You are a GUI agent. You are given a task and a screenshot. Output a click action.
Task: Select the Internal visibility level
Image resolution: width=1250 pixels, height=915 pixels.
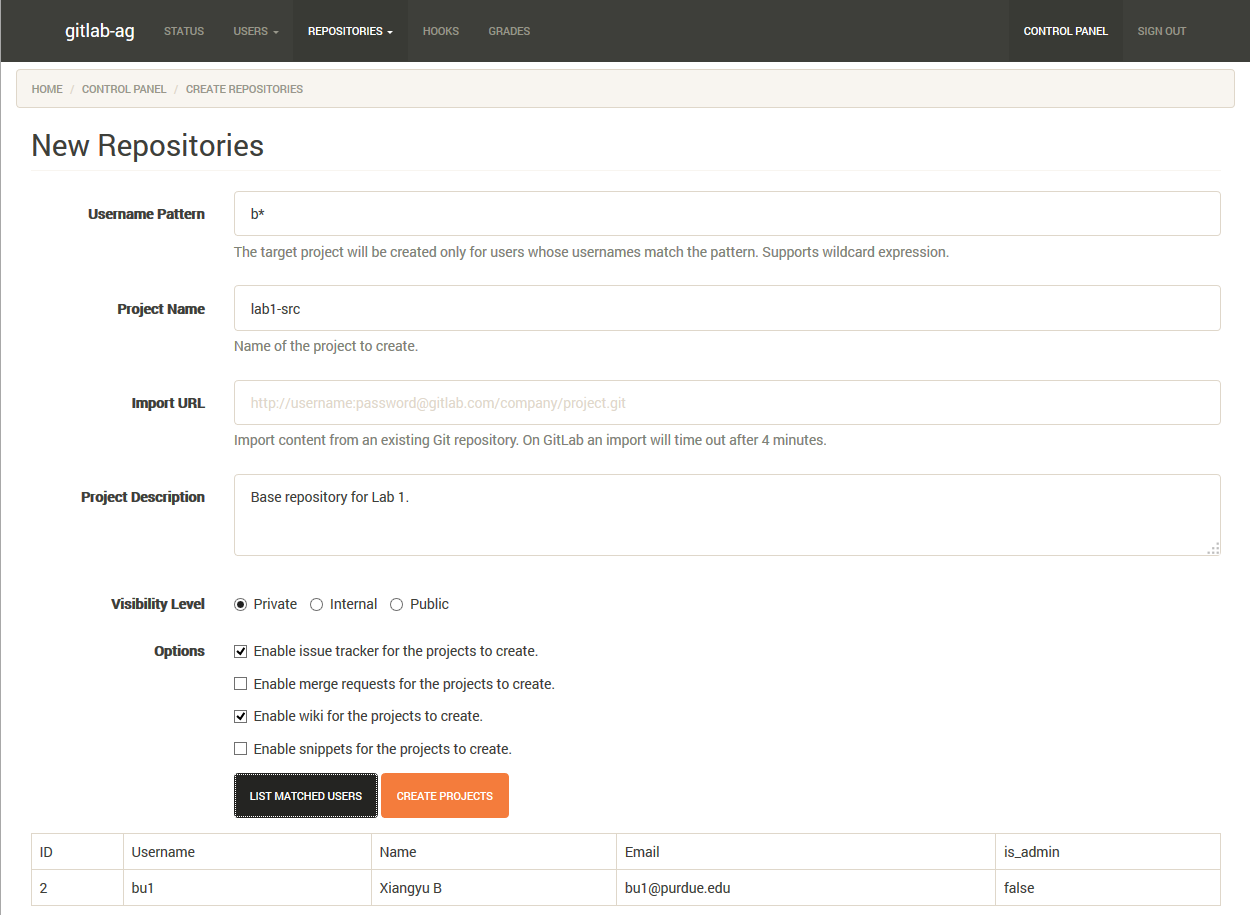coord(316,603)
